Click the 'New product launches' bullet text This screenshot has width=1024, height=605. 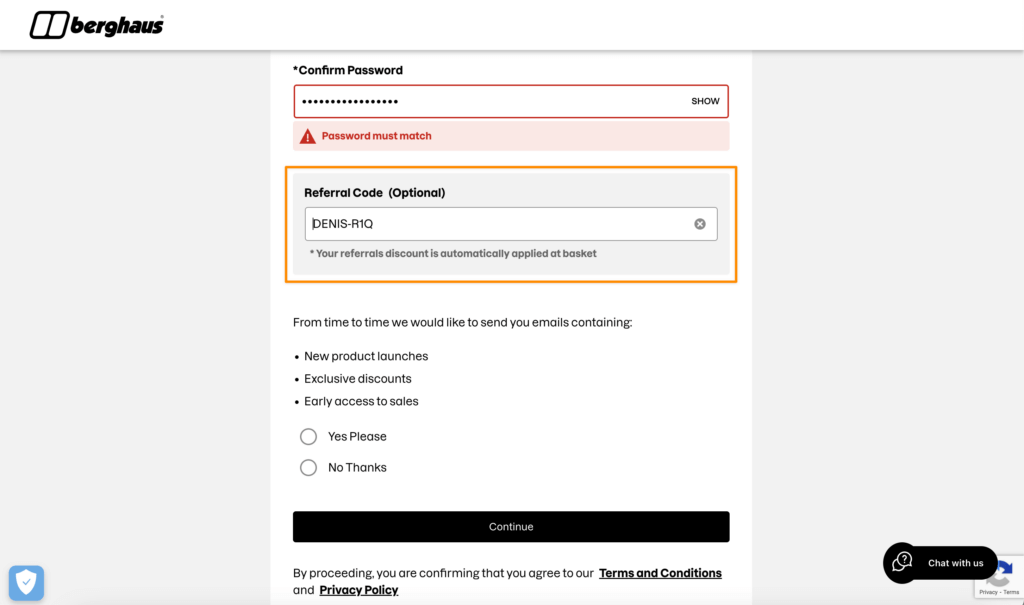coord(366,356)
